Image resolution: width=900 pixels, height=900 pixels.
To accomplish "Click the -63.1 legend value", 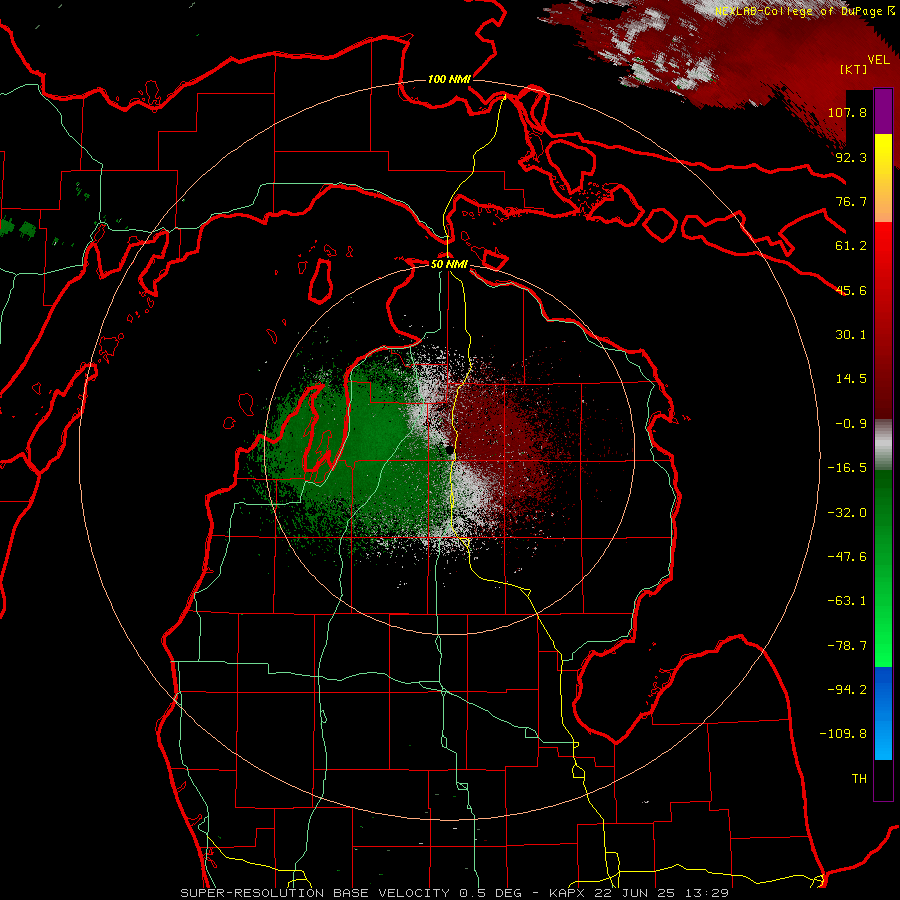I will tap(847, 601).
